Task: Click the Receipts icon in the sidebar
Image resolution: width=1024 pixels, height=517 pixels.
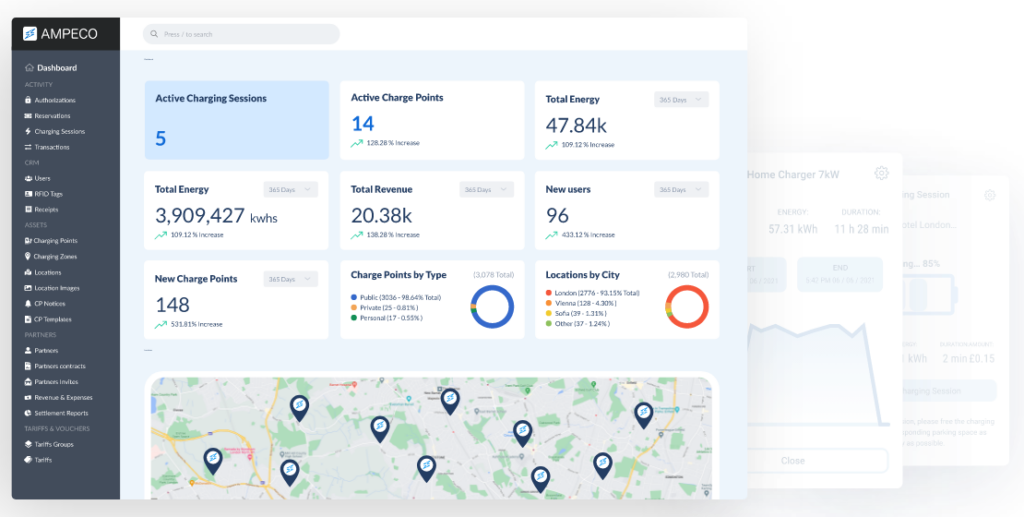Action: tap(28, 210)
